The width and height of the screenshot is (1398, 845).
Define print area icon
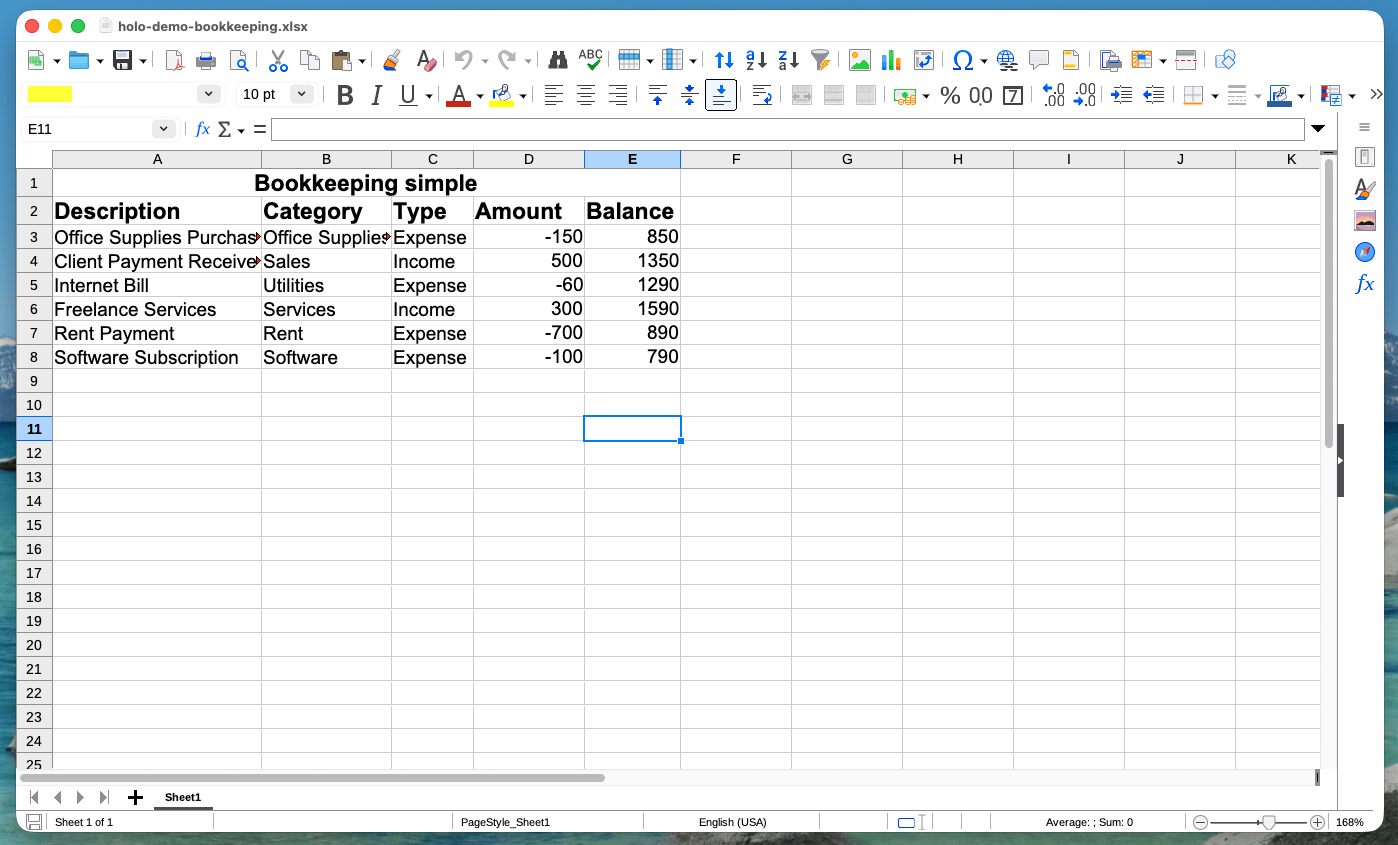pyautogui.click(x=1110, y=61)
